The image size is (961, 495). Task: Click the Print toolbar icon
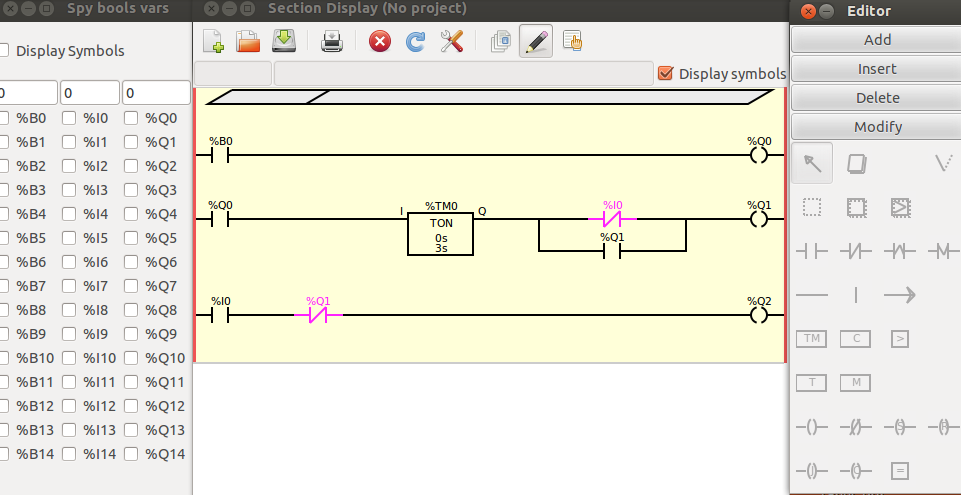[332, 42]
